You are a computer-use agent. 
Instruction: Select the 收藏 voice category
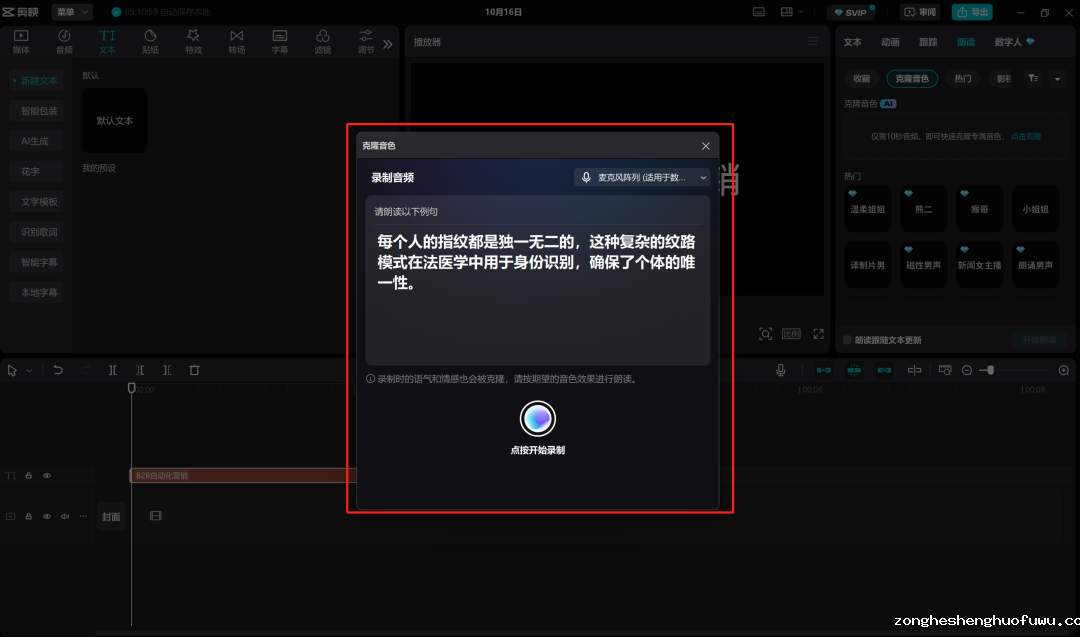862,79
